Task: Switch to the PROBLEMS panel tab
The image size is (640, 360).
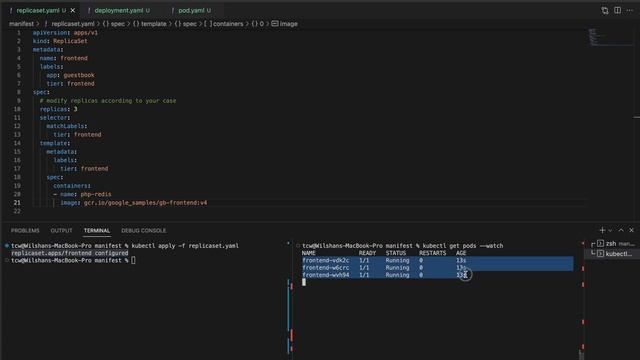Action: 25,231
